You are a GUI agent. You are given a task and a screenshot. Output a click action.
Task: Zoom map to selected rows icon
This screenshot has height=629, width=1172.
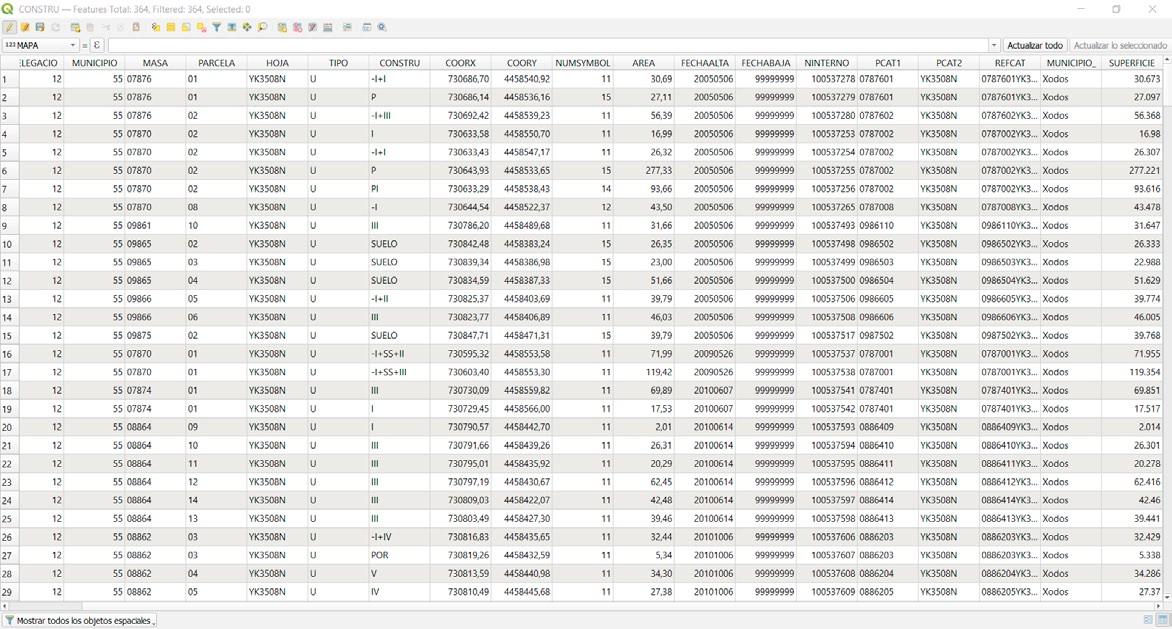262,27
